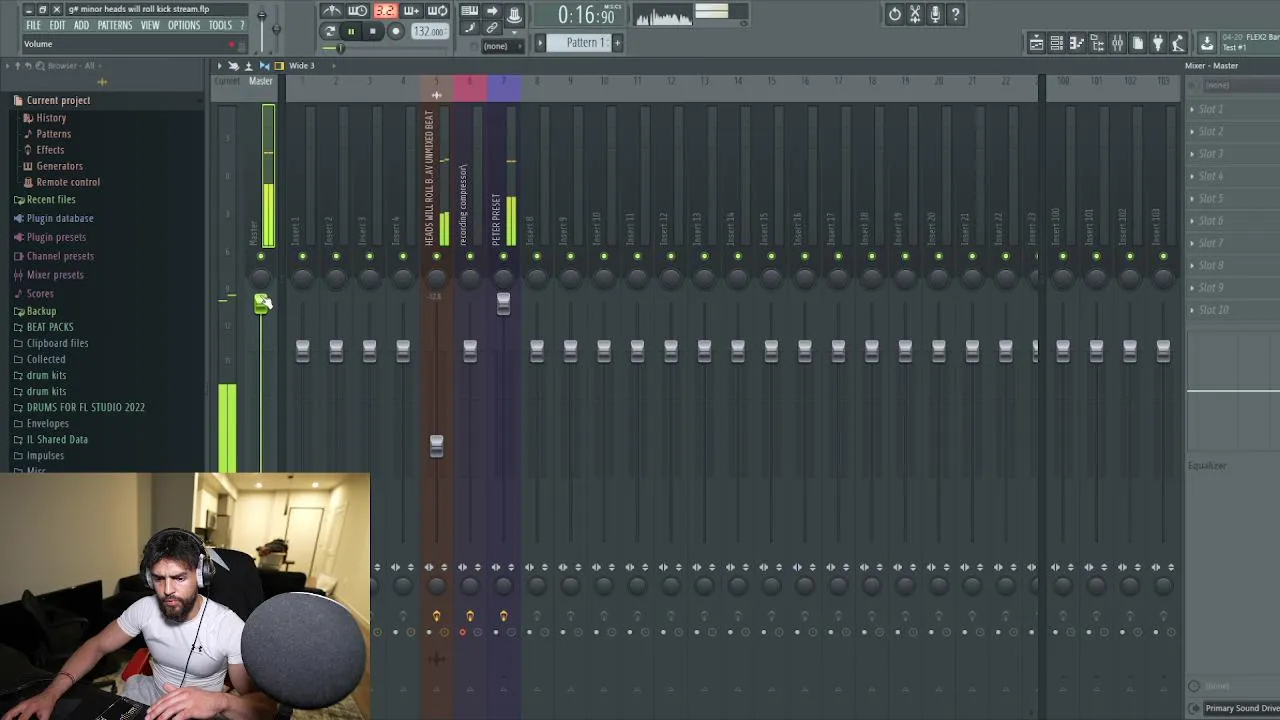Open the OPTIONS menu

point(184,25)
